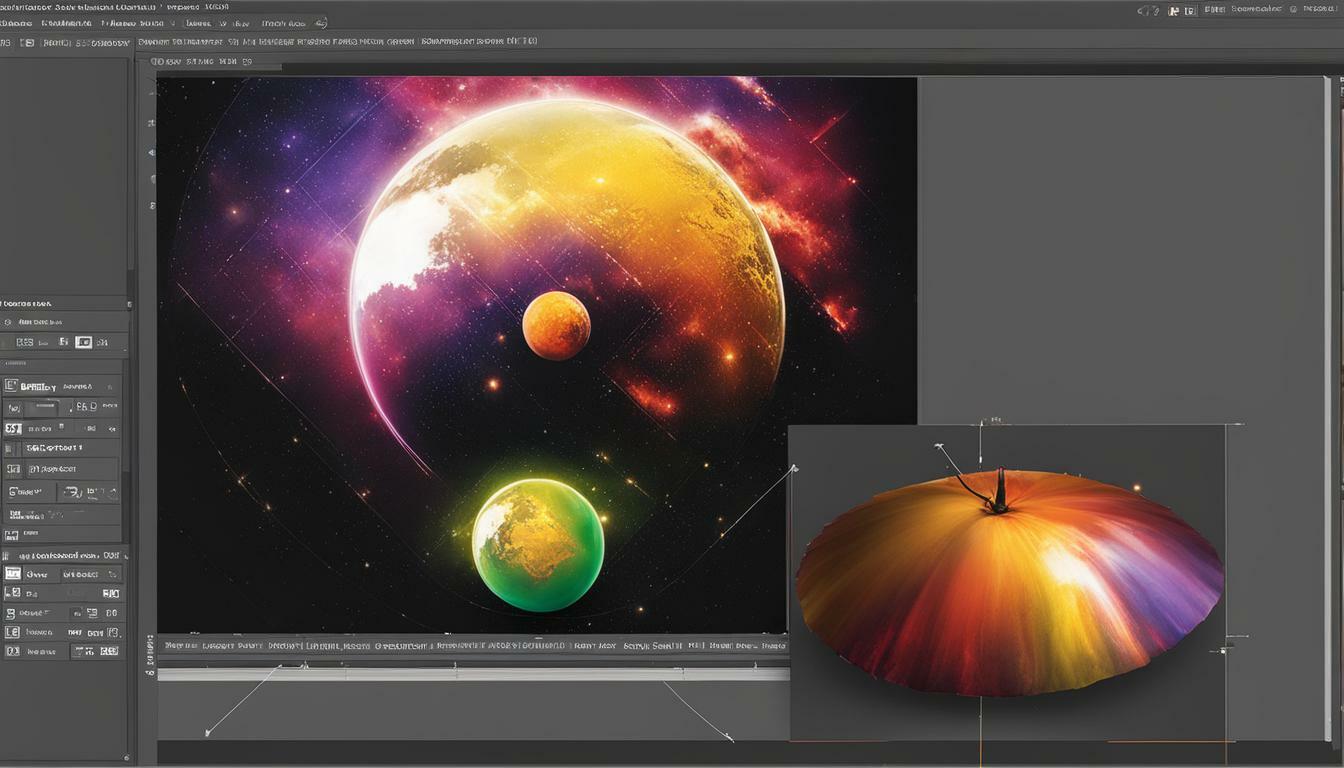The height and width of the screenshot is (768, 1344).
Task: Enable the checkbox next to the second layer entry
Action: 12,592
